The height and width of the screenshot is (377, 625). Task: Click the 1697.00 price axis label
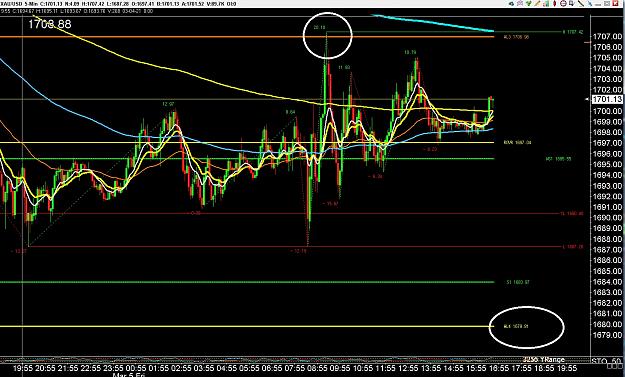[607, 143]
